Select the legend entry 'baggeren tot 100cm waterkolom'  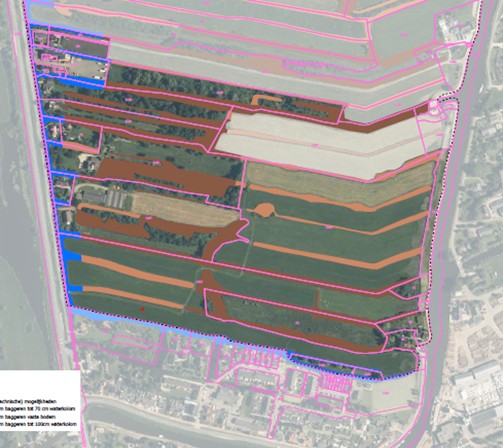coord(40,424)
